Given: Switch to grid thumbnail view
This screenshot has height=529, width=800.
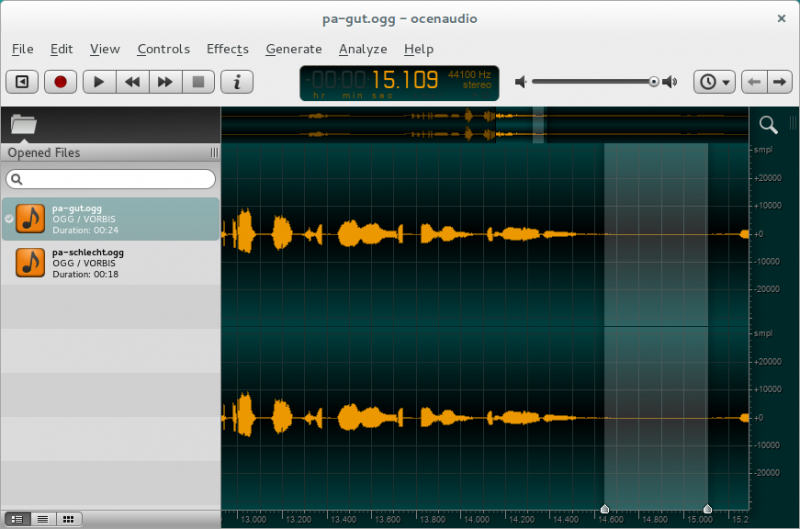Looking at the screenshot, I should click(68, 519).
